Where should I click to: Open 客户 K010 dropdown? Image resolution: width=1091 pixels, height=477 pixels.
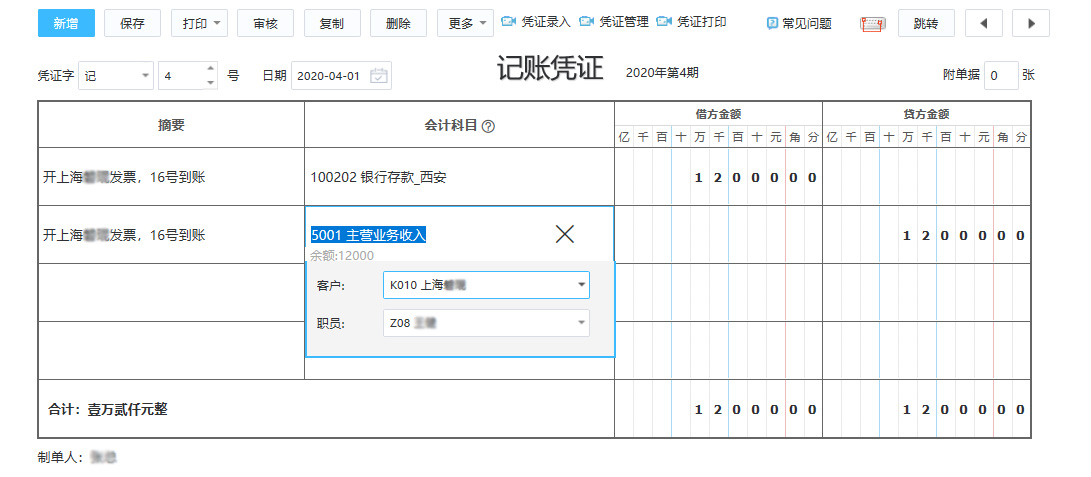(x=486, y=285)
